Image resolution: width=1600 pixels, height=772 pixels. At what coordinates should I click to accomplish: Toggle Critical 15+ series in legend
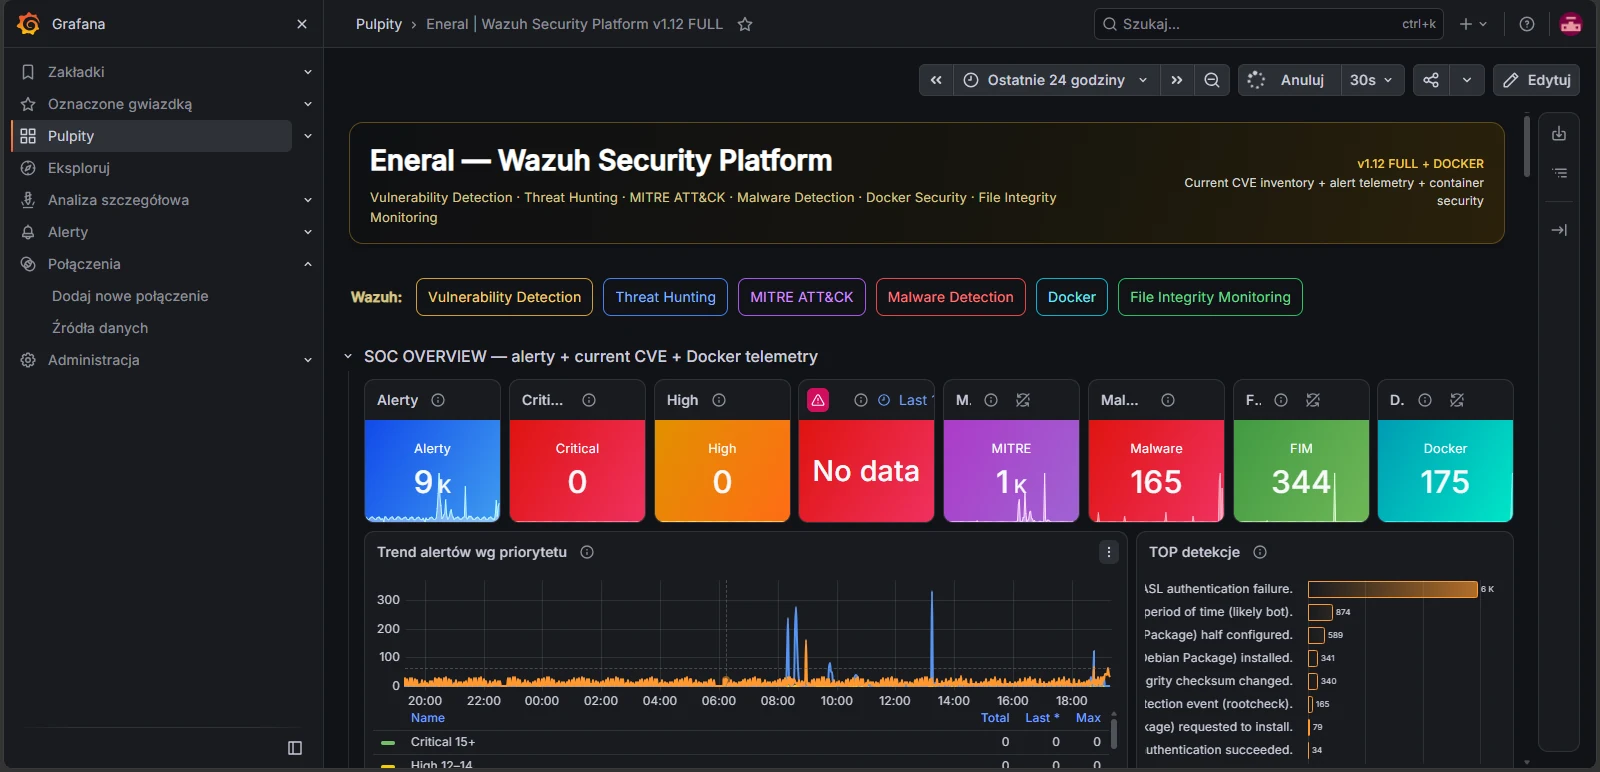(x=442, y=742)
